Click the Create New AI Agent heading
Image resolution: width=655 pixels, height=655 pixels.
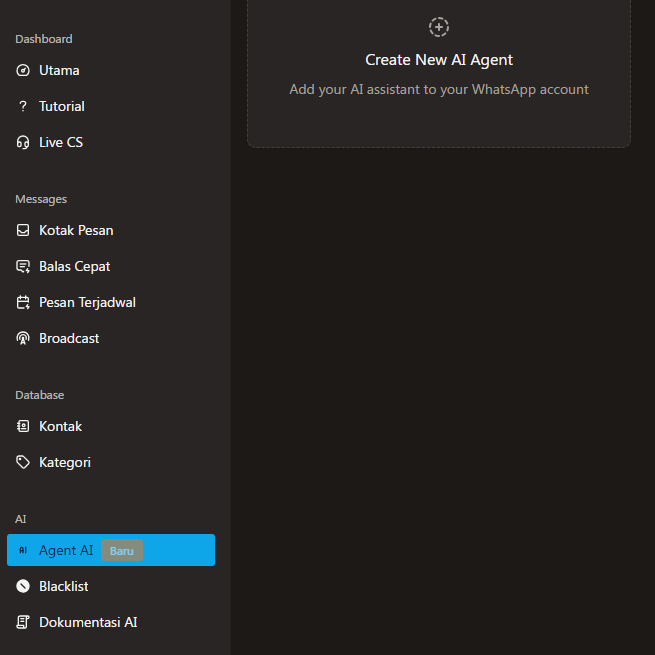(439, 60)
